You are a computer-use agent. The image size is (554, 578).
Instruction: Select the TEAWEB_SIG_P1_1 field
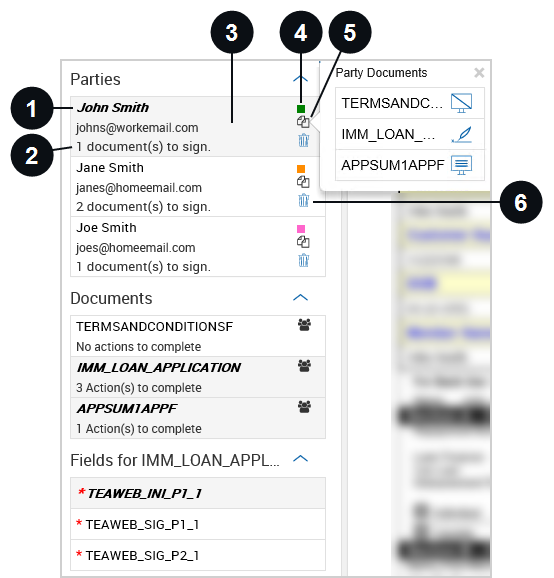pos(198,524)
